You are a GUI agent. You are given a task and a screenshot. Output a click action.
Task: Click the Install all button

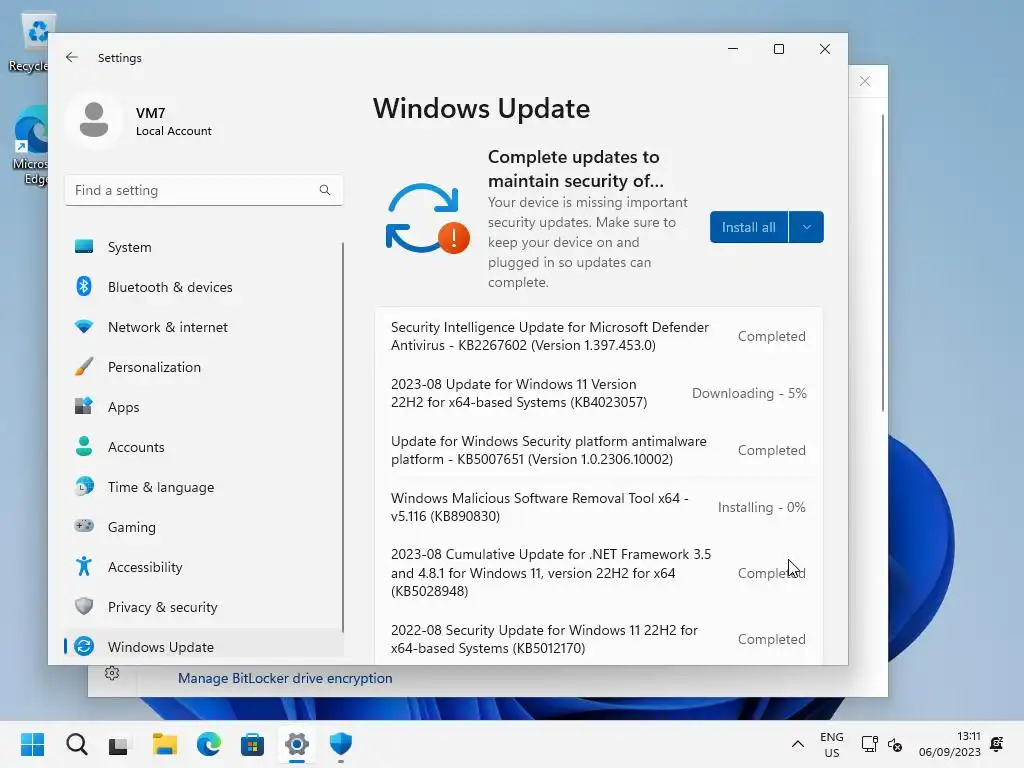(x=748, y=227)
